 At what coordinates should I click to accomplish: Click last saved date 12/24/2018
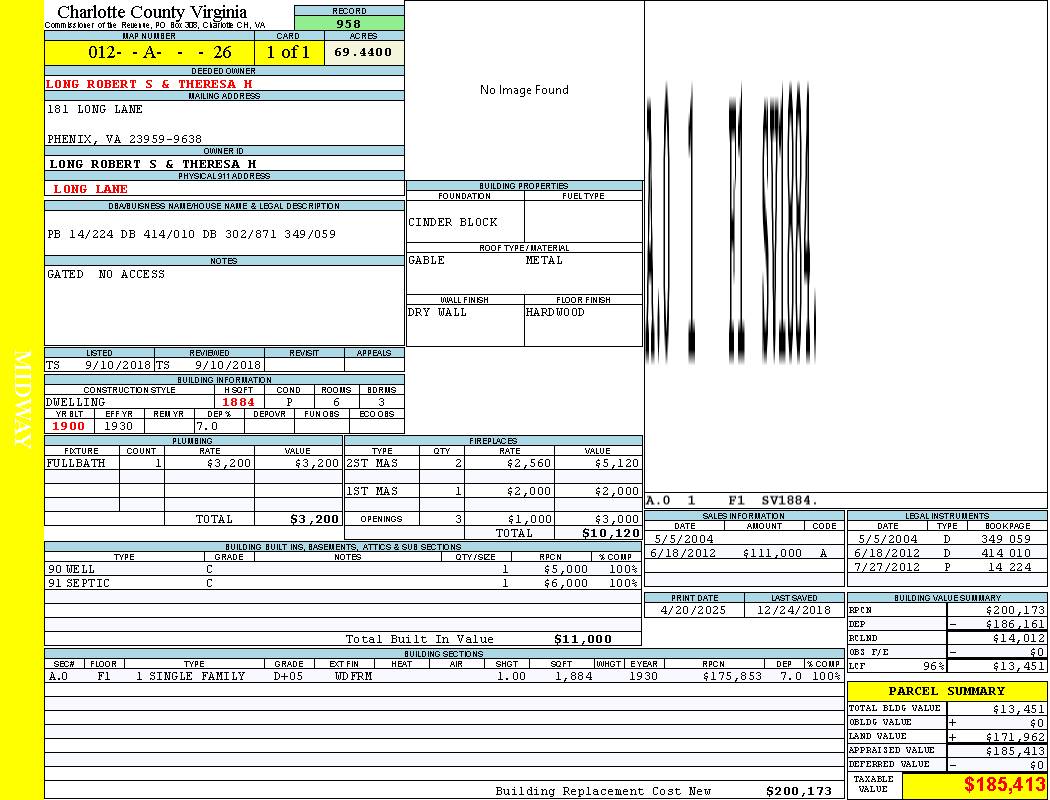click(794, 610)
